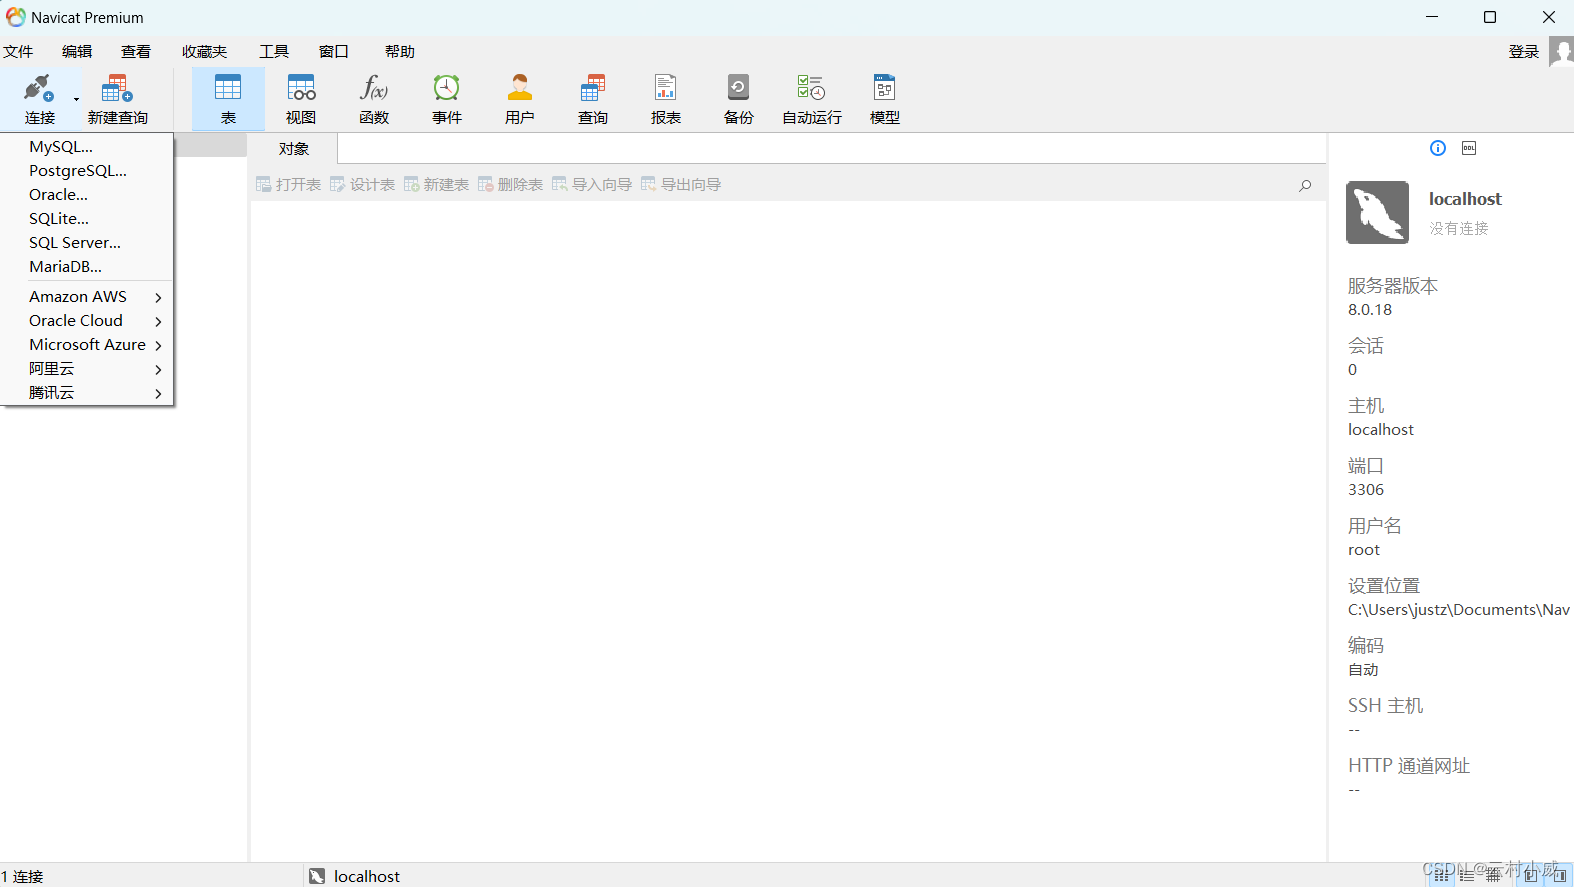Click the 设计表 (Design Table) button

[x=362, y=184]
